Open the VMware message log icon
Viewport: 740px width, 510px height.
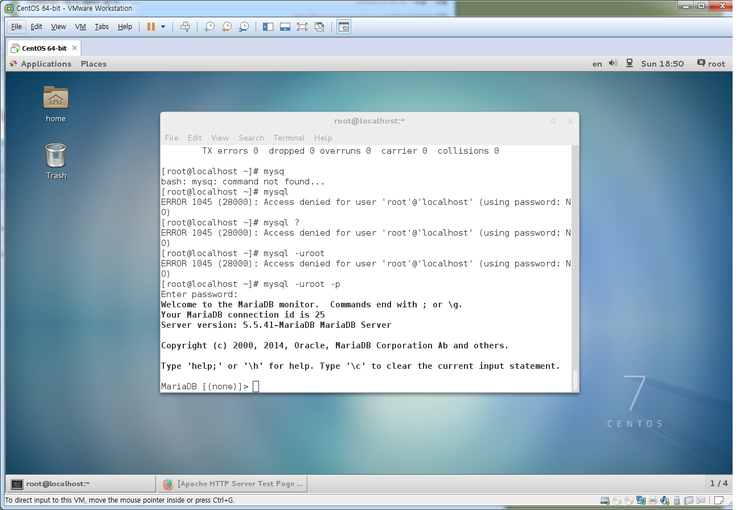[719, 500]
